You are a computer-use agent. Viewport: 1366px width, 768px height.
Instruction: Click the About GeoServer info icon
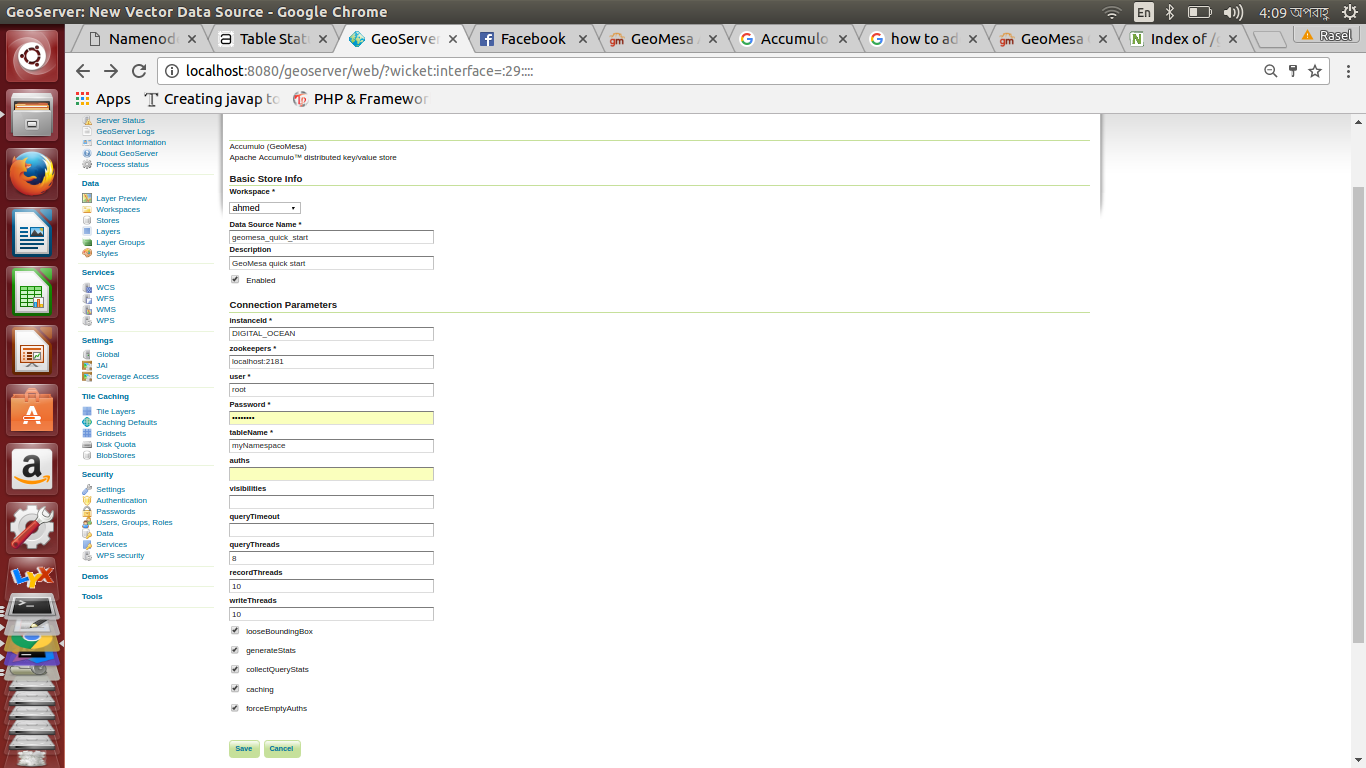(87, 154)
